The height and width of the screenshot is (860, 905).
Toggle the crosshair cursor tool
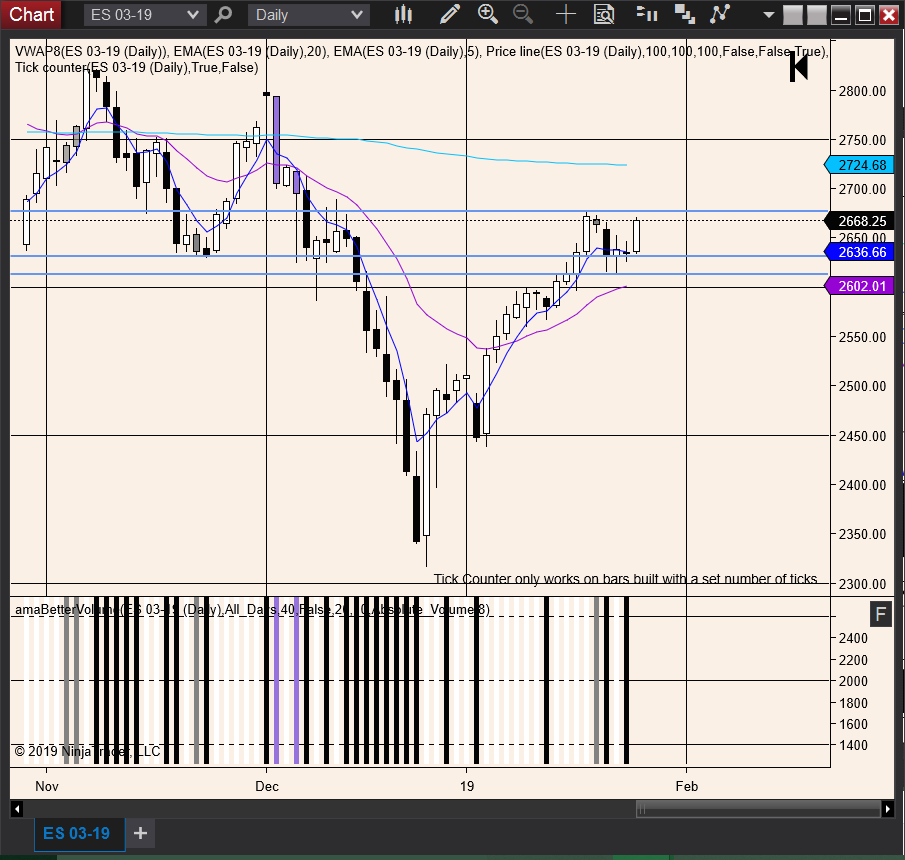click(566, 14)
